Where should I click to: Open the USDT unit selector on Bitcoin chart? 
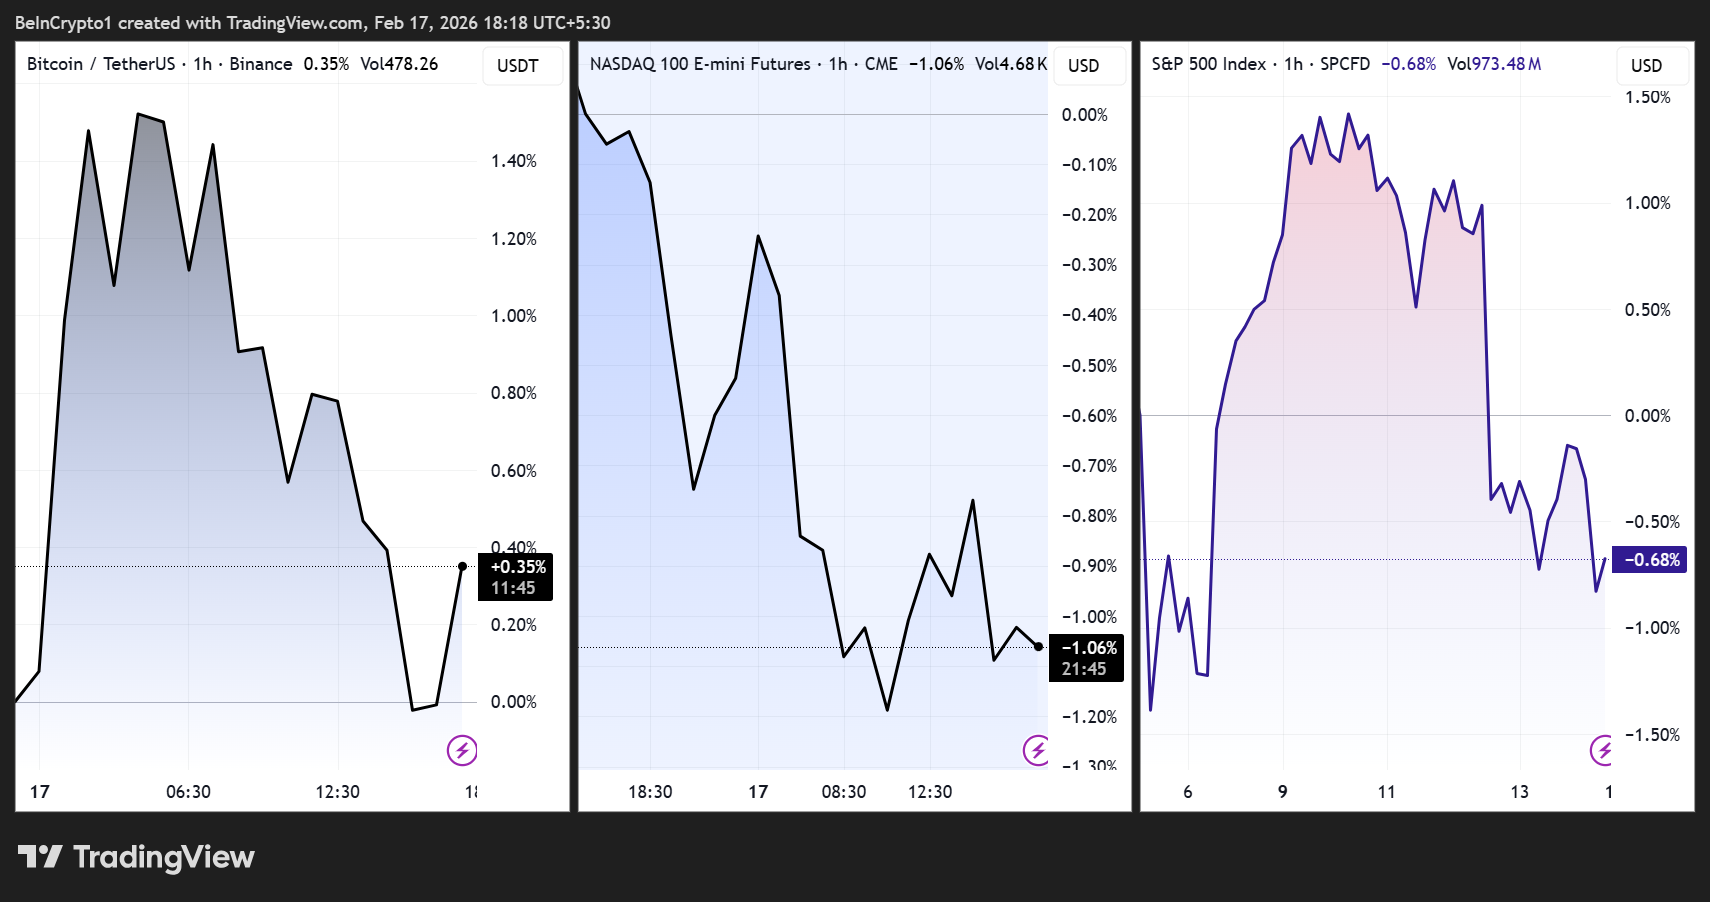pyautogui.click(x=522, y=65)
